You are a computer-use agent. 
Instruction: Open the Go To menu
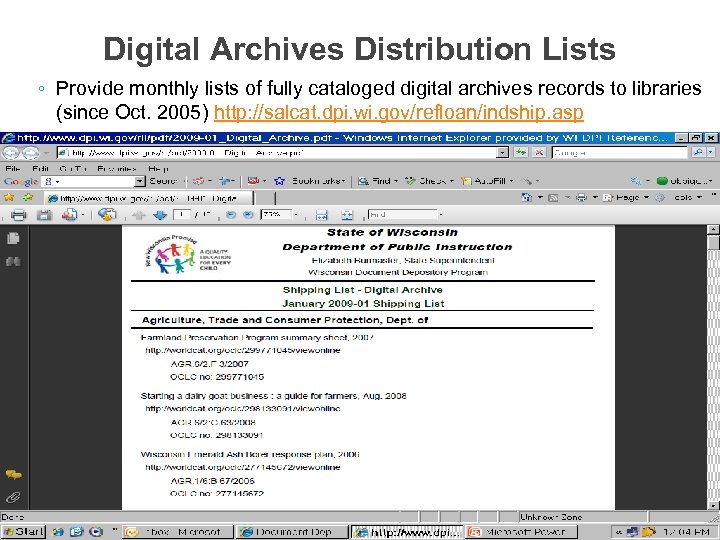pos(73,169)
